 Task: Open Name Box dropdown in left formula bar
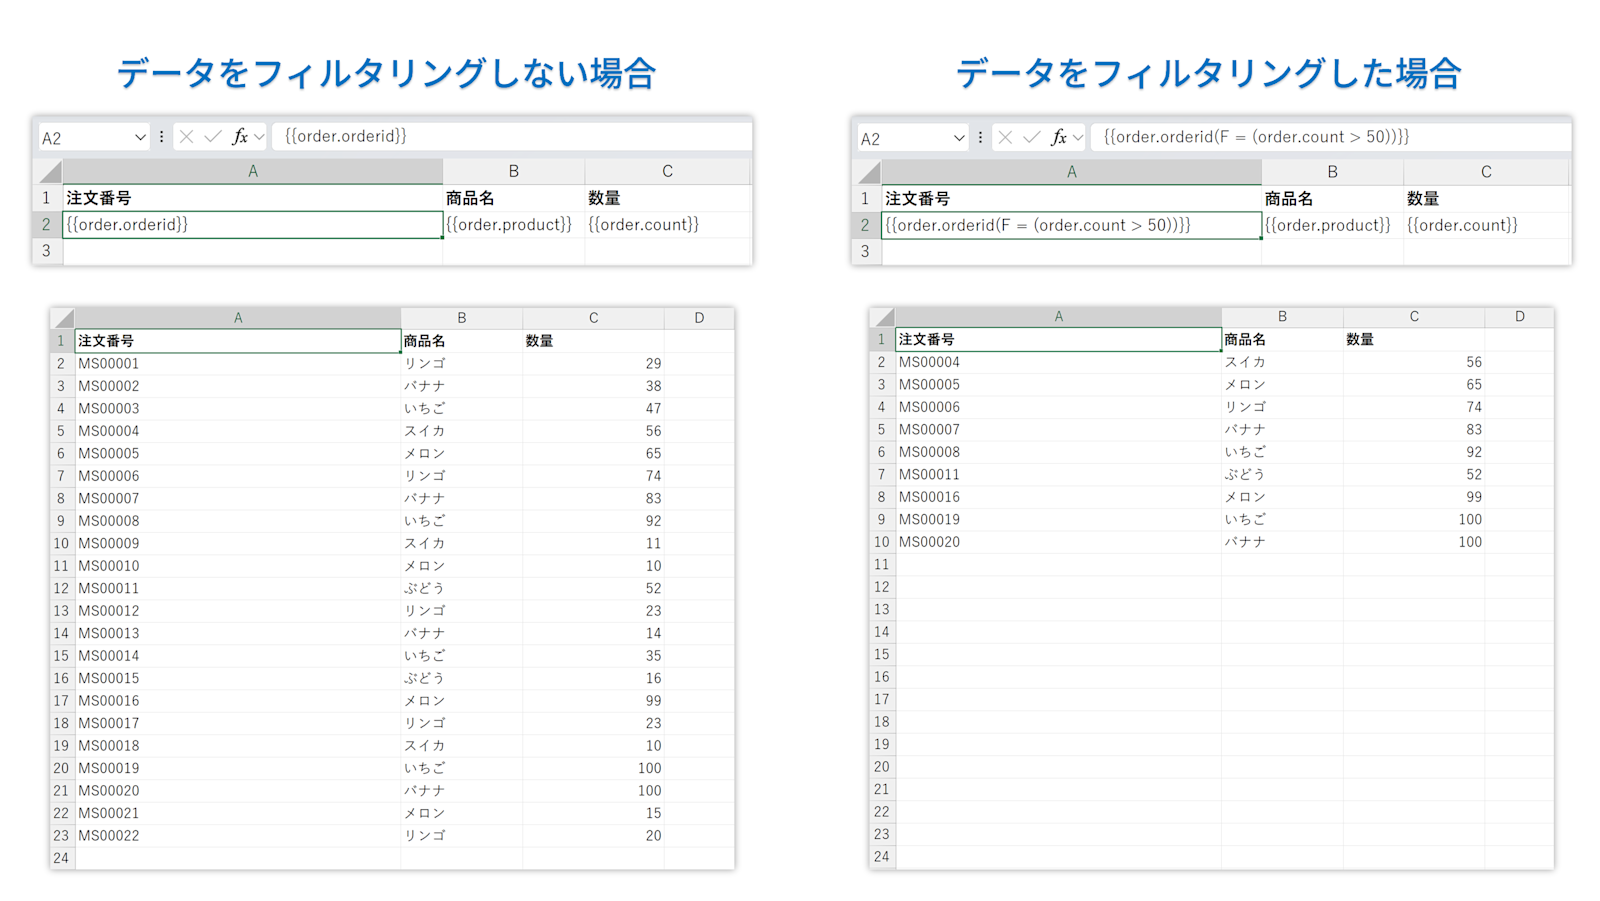pos(140,137)
